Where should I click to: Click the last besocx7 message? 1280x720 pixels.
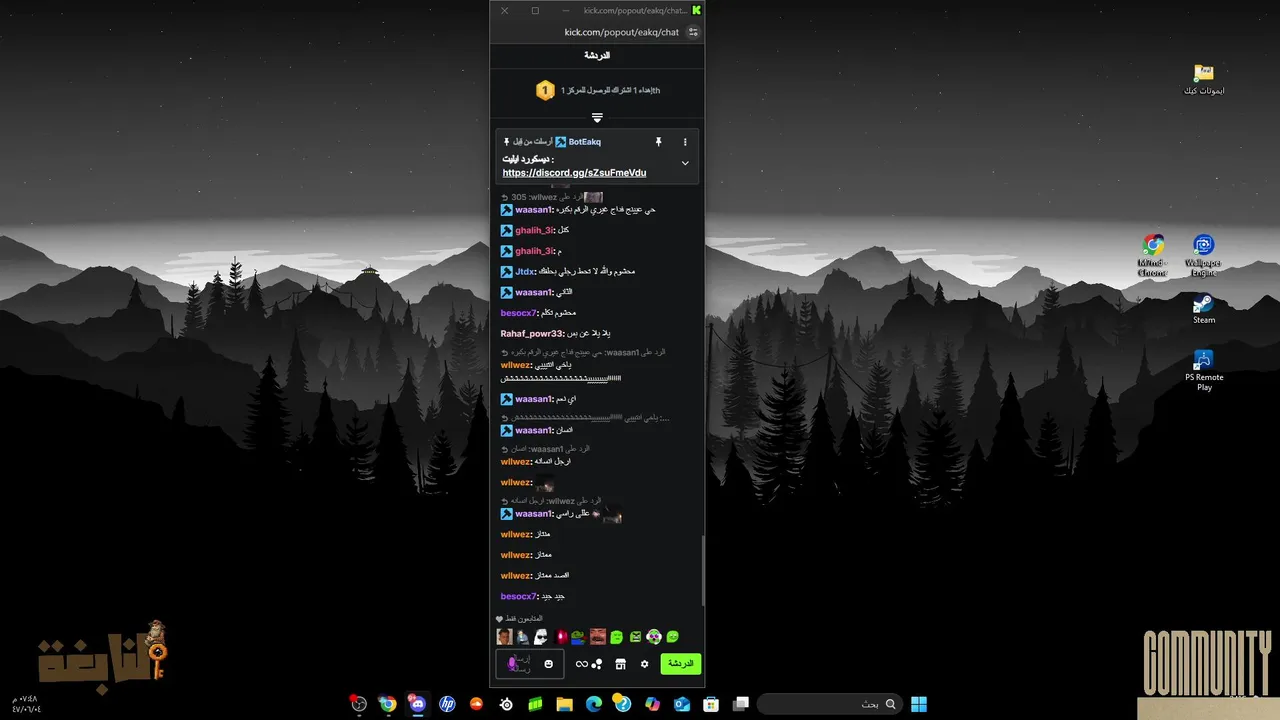(532, 596)
